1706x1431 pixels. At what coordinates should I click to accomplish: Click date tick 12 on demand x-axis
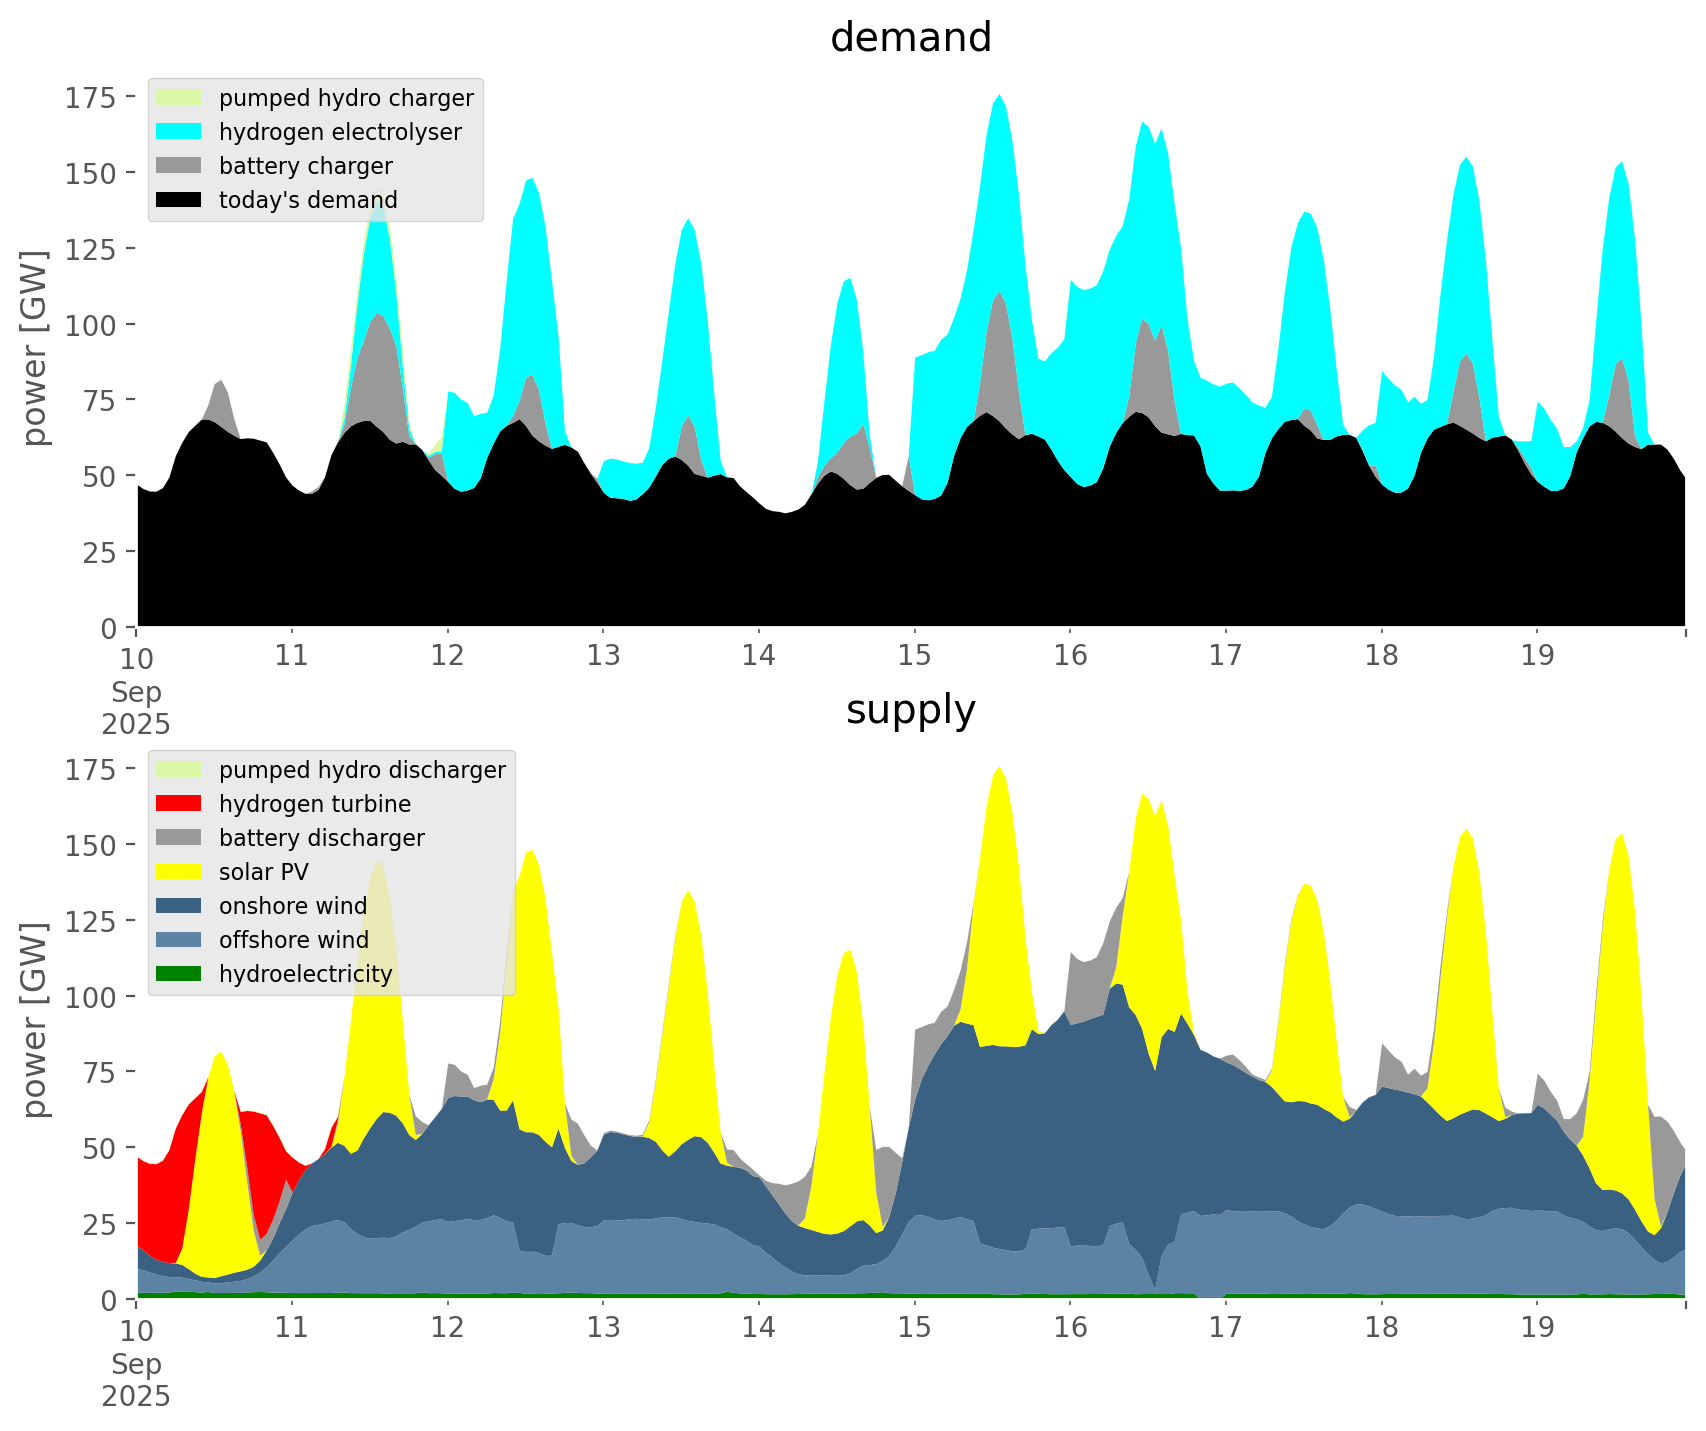[448, 656]
